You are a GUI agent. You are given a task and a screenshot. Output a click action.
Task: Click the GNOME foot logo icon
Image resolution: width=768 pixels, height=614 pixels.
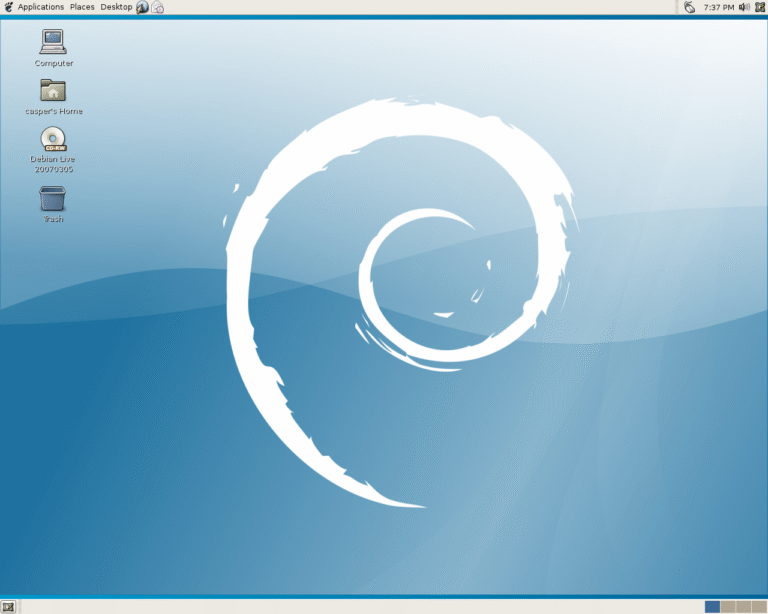[x=9, y=7]
